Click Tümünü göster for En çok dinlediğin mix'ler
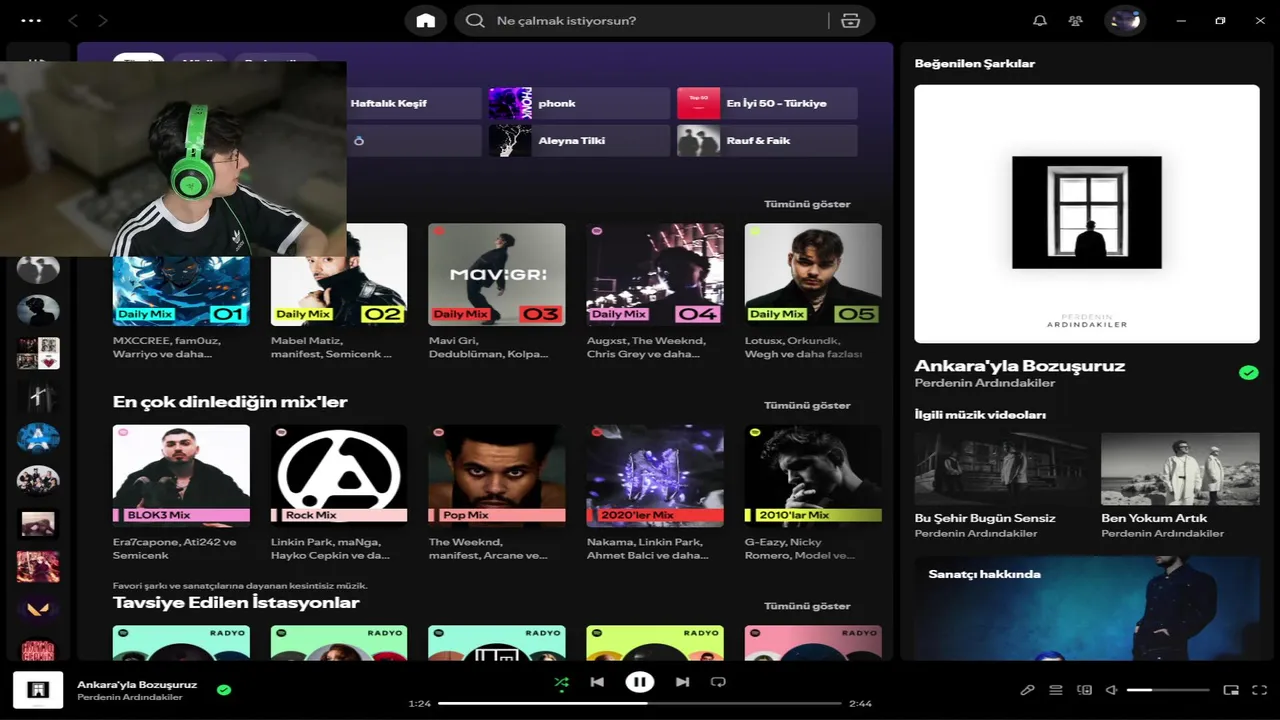1280x720 pixels. click(807, 405)
